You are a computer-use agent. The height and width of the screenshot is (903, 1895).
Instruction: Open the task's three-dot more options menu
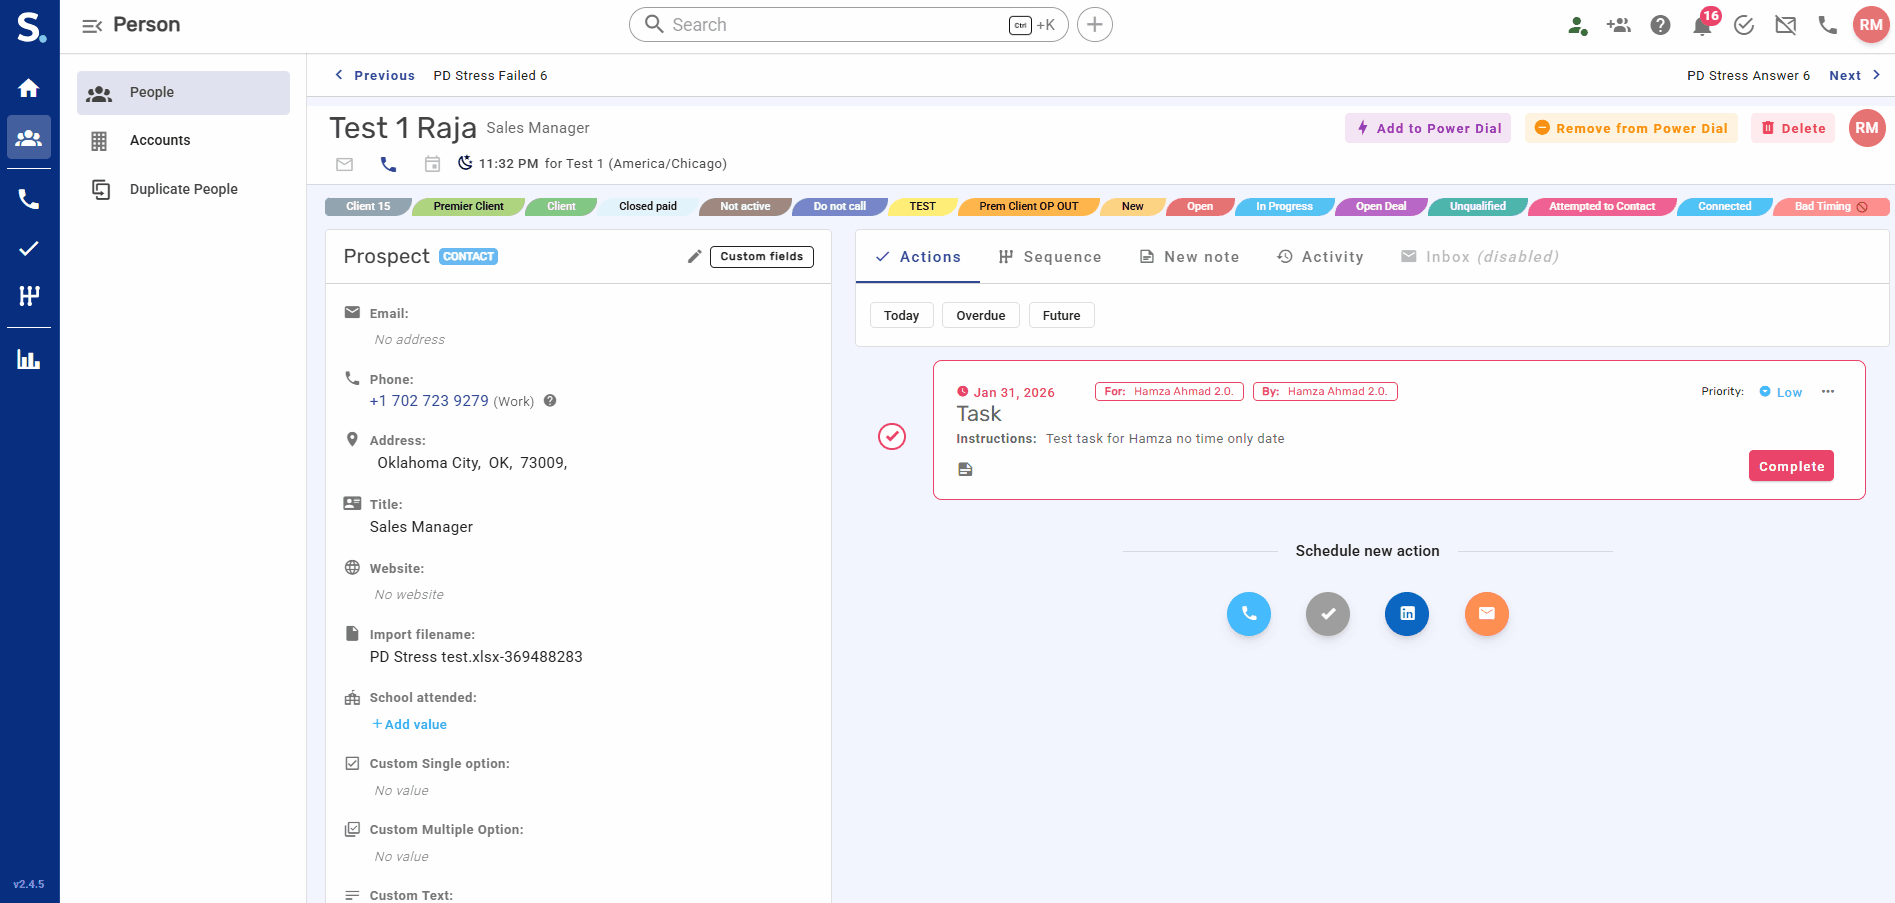tap(1828, 392)
